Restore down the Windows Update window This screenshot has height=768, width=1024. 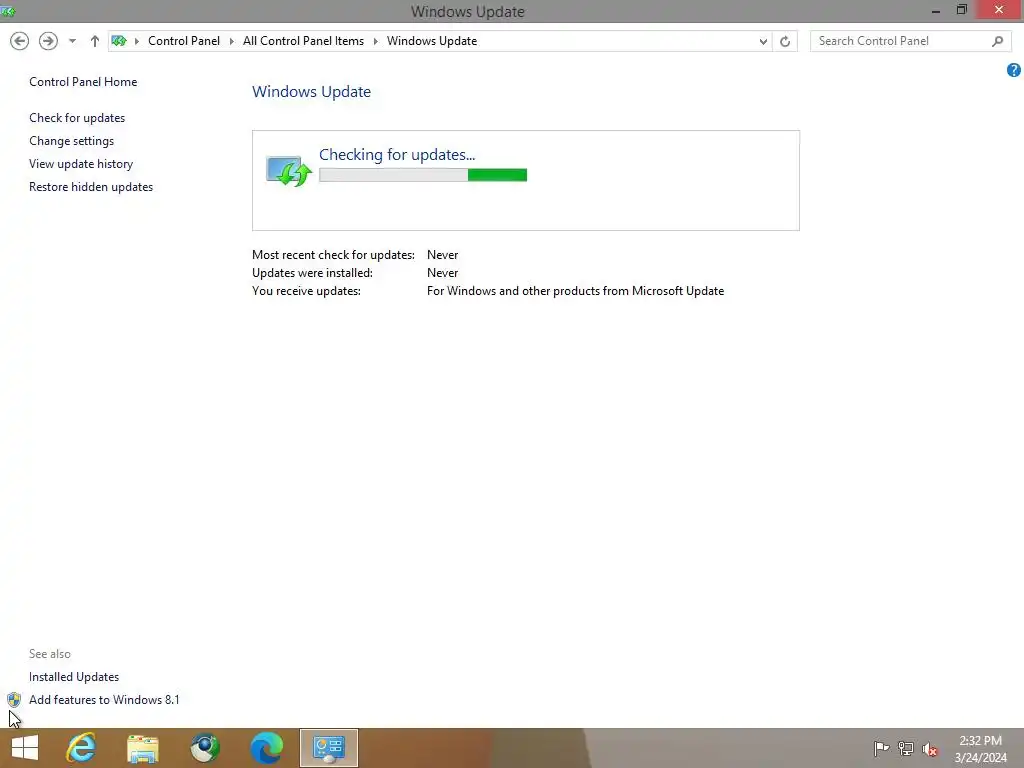click(961, 10)
